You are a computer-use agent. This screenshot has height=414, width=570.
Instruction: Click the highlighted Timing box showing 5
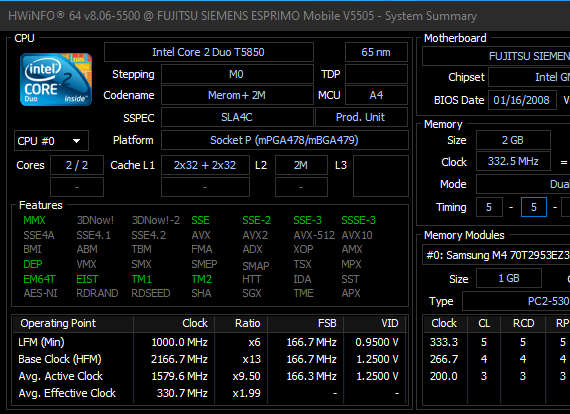tap(534, 207)
